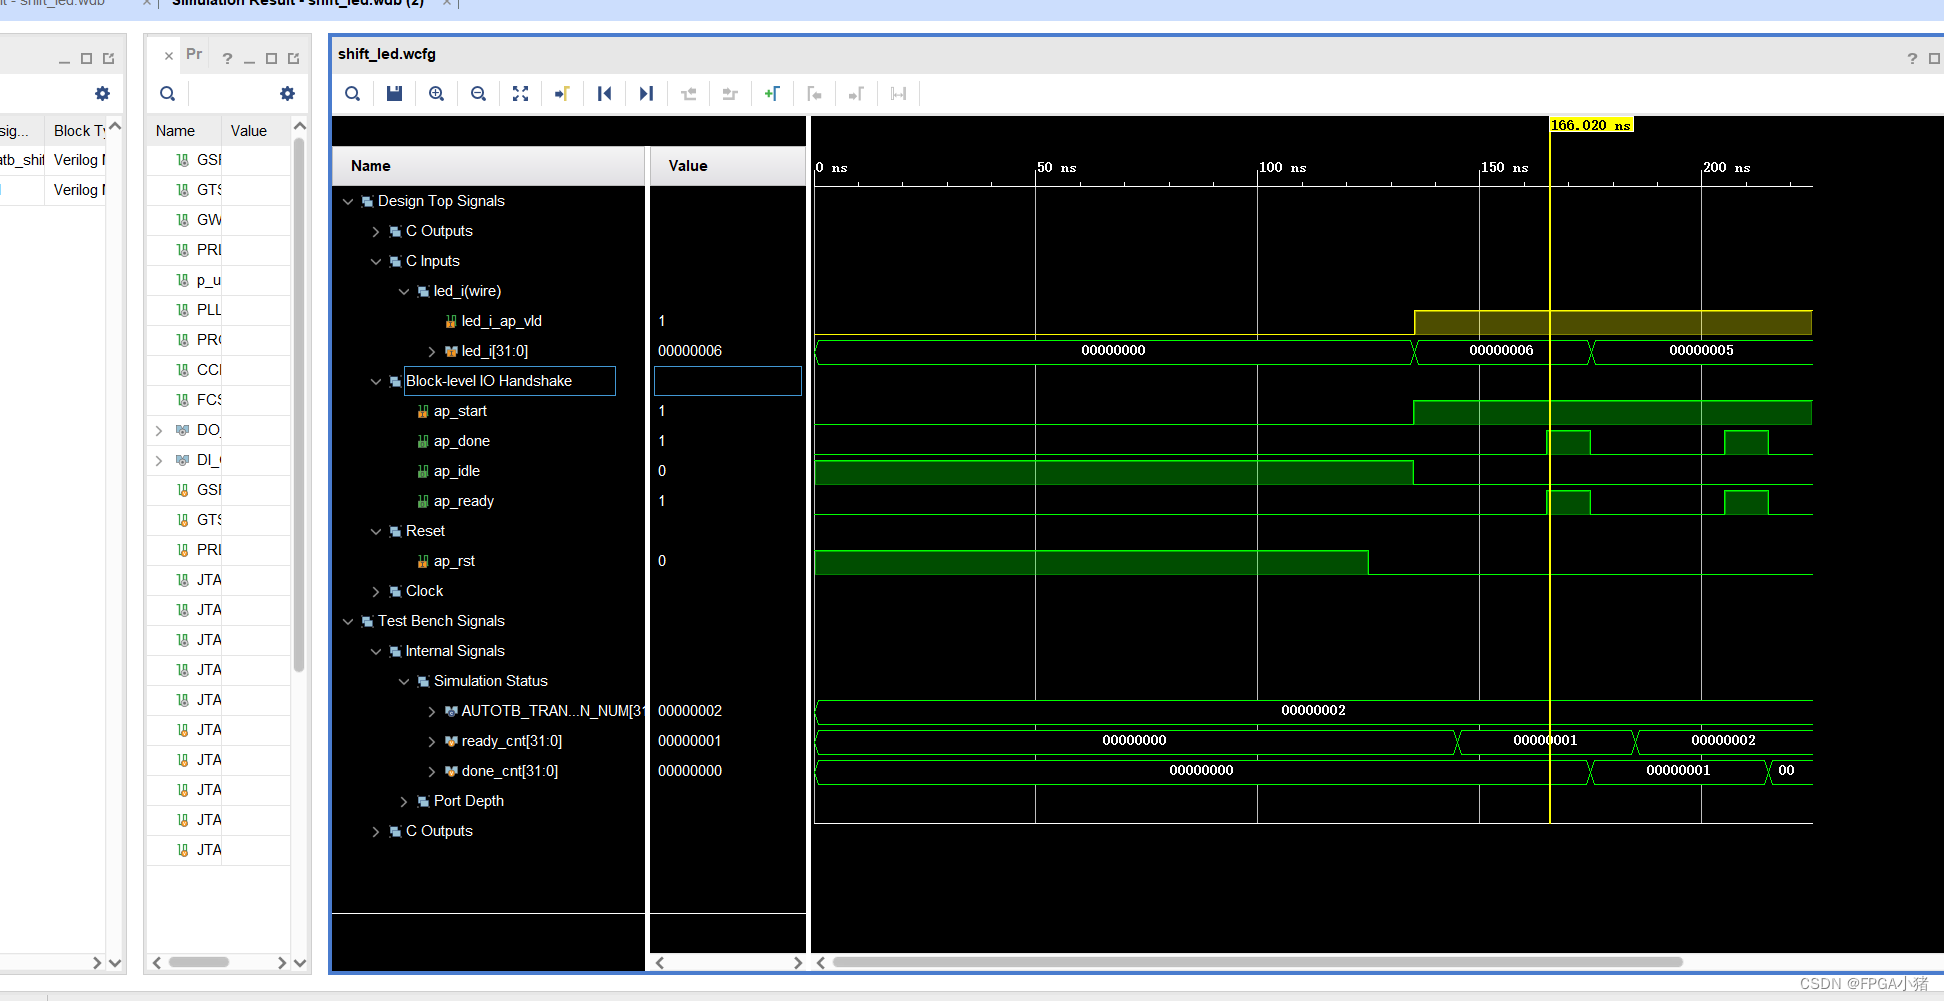
Task: Collapse the Reset group
Action: coord(376,531)
